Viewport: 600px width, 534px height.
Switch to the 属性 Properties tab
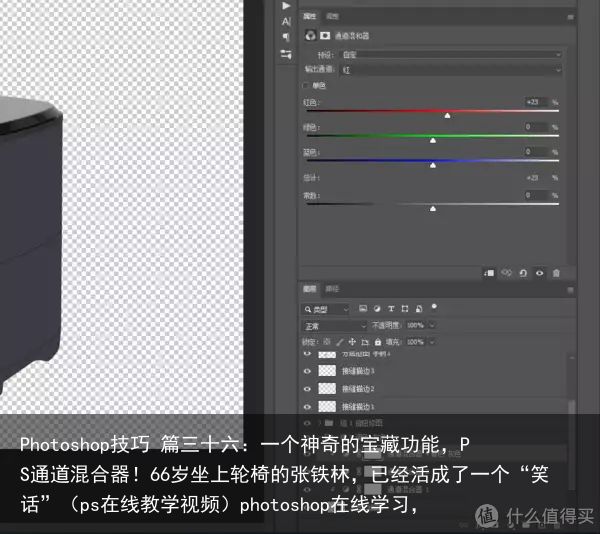[x=309, y=16]
